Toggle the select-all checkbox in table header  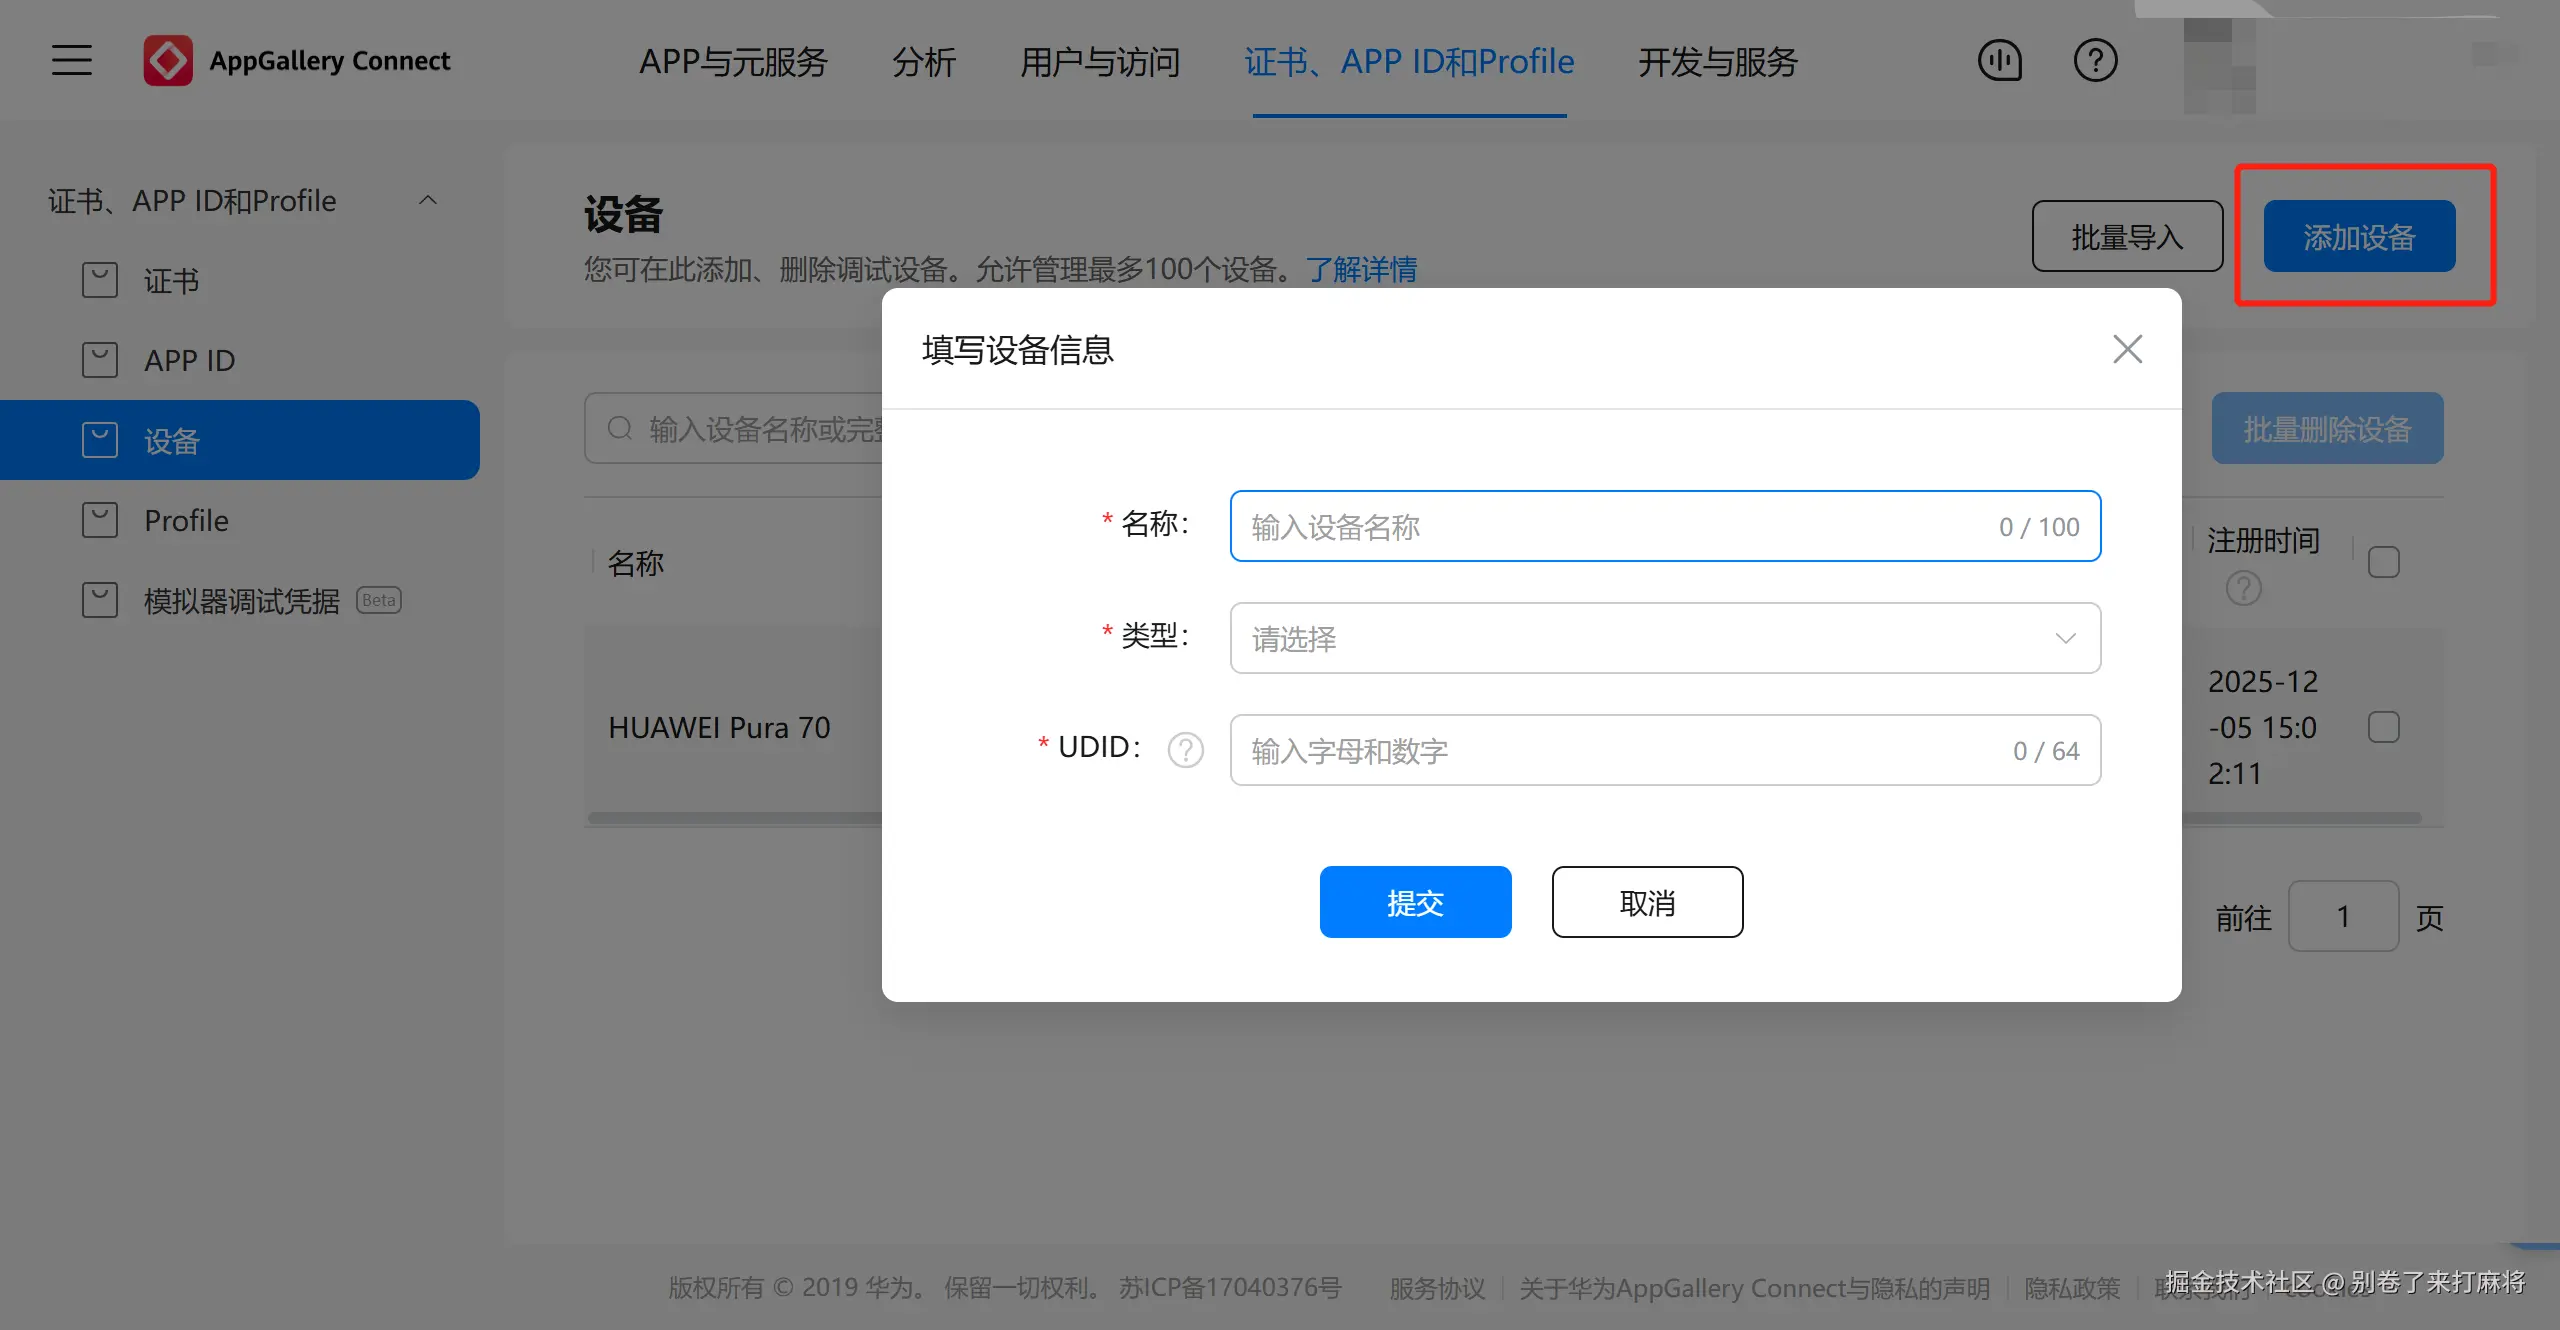[x=2383, y=562]
